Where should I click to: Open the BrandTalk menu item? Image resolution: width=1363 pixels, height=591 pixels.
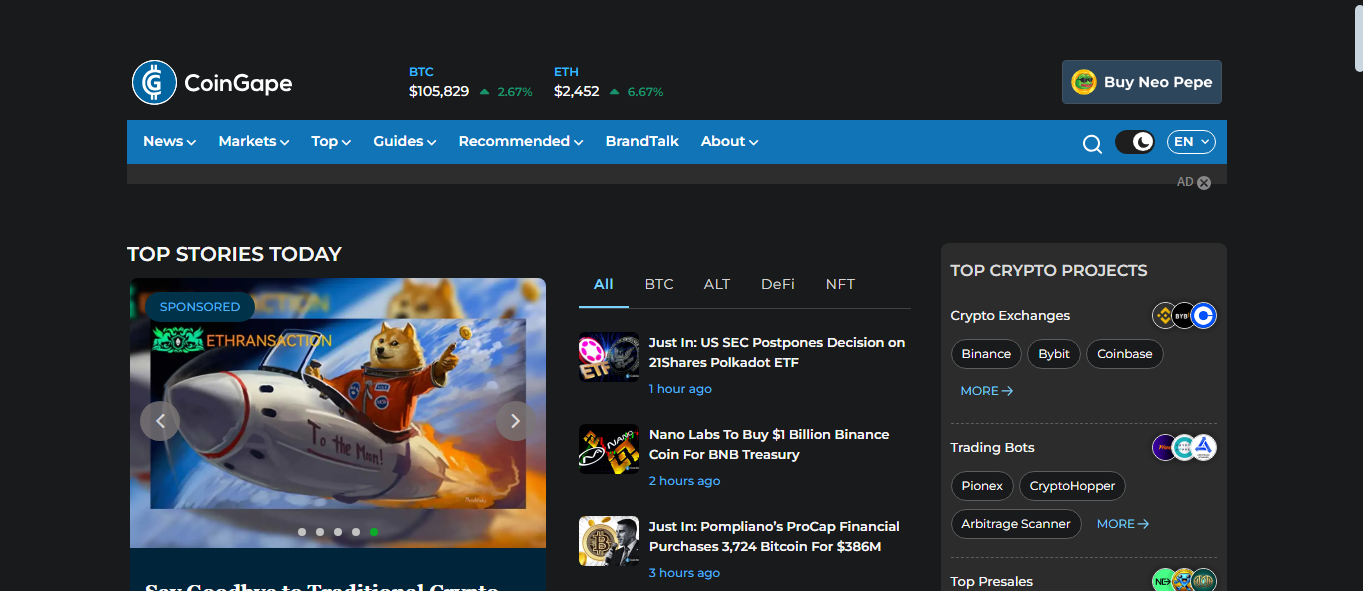pos(642,142)
